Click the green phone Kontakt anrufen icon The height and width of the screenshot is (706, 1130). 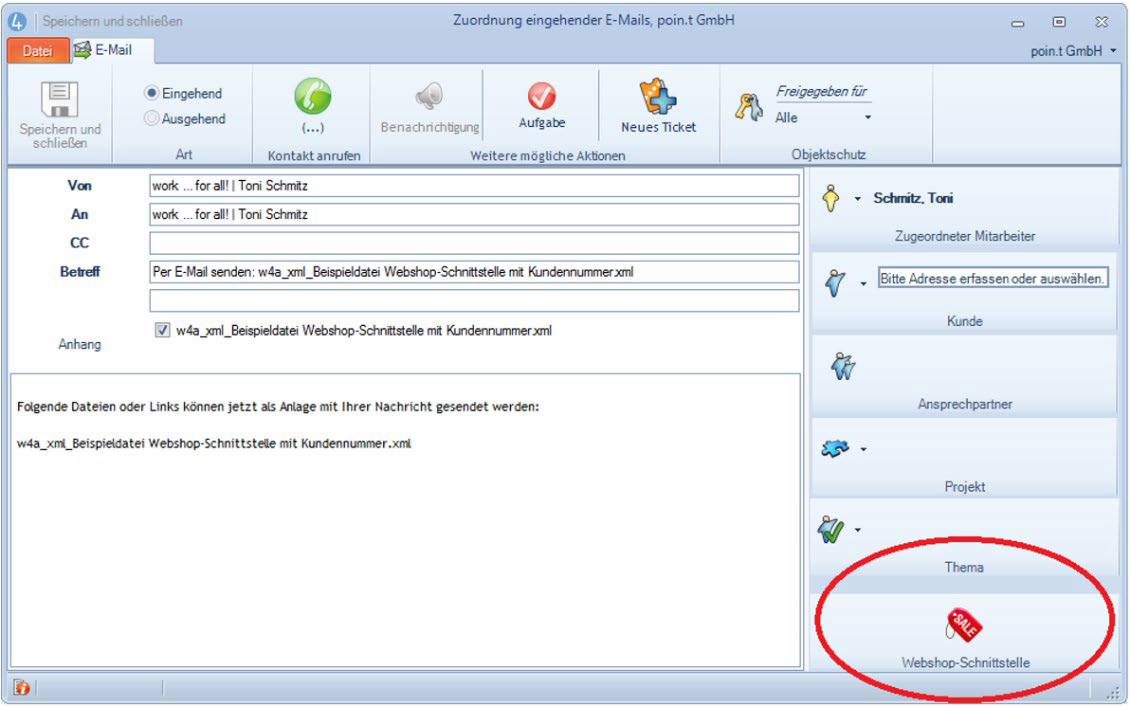click(x=313, y=96)
